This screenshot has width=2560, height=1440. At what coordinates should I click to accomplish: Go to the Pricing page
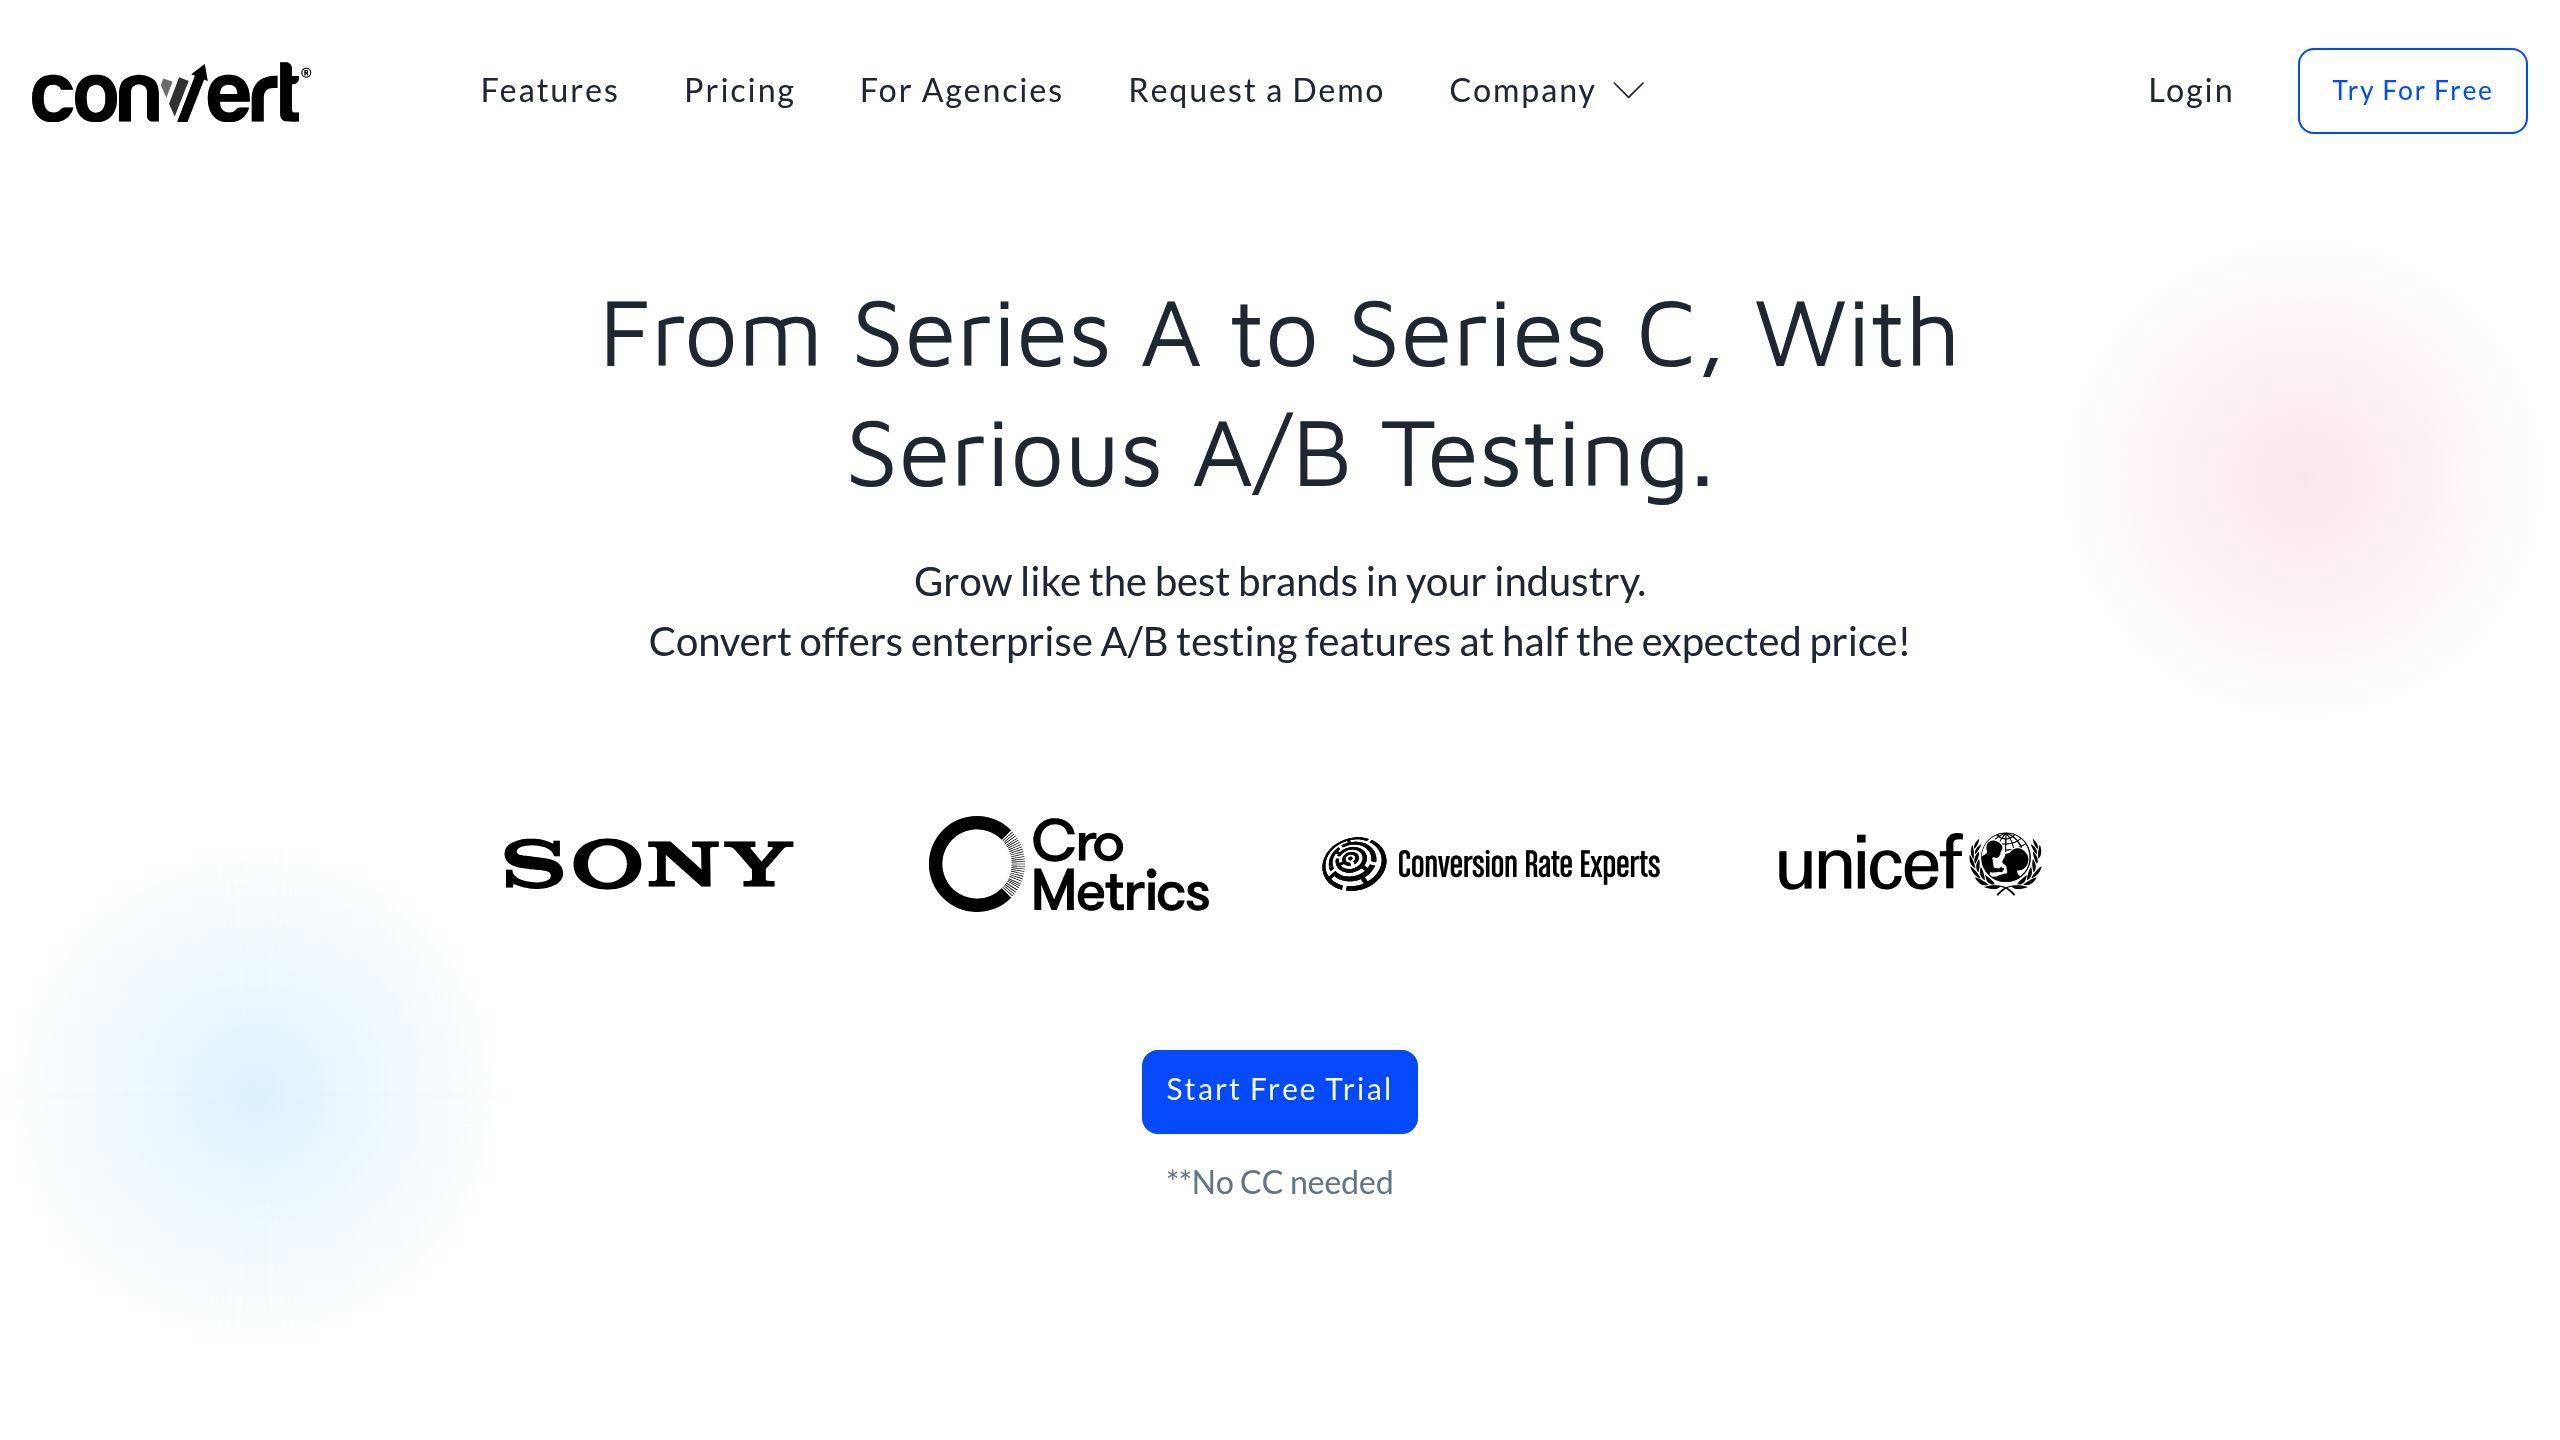pos(739,91)
